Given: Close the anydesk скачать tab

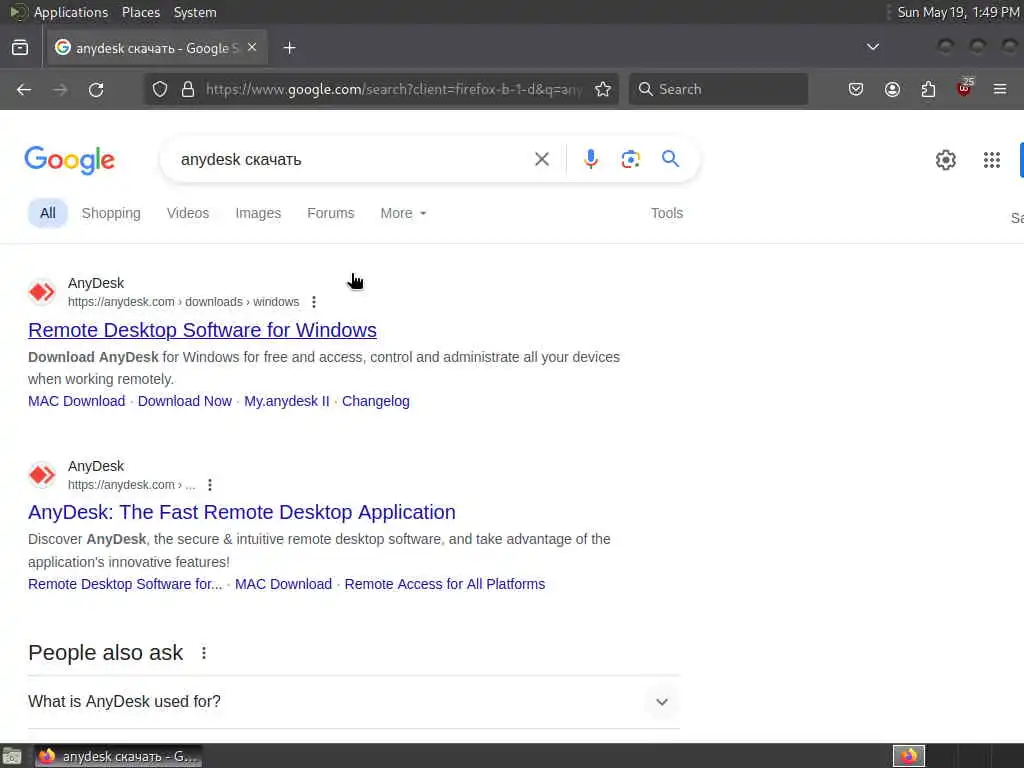Looking at the screenshot, I should coord(252,48).
